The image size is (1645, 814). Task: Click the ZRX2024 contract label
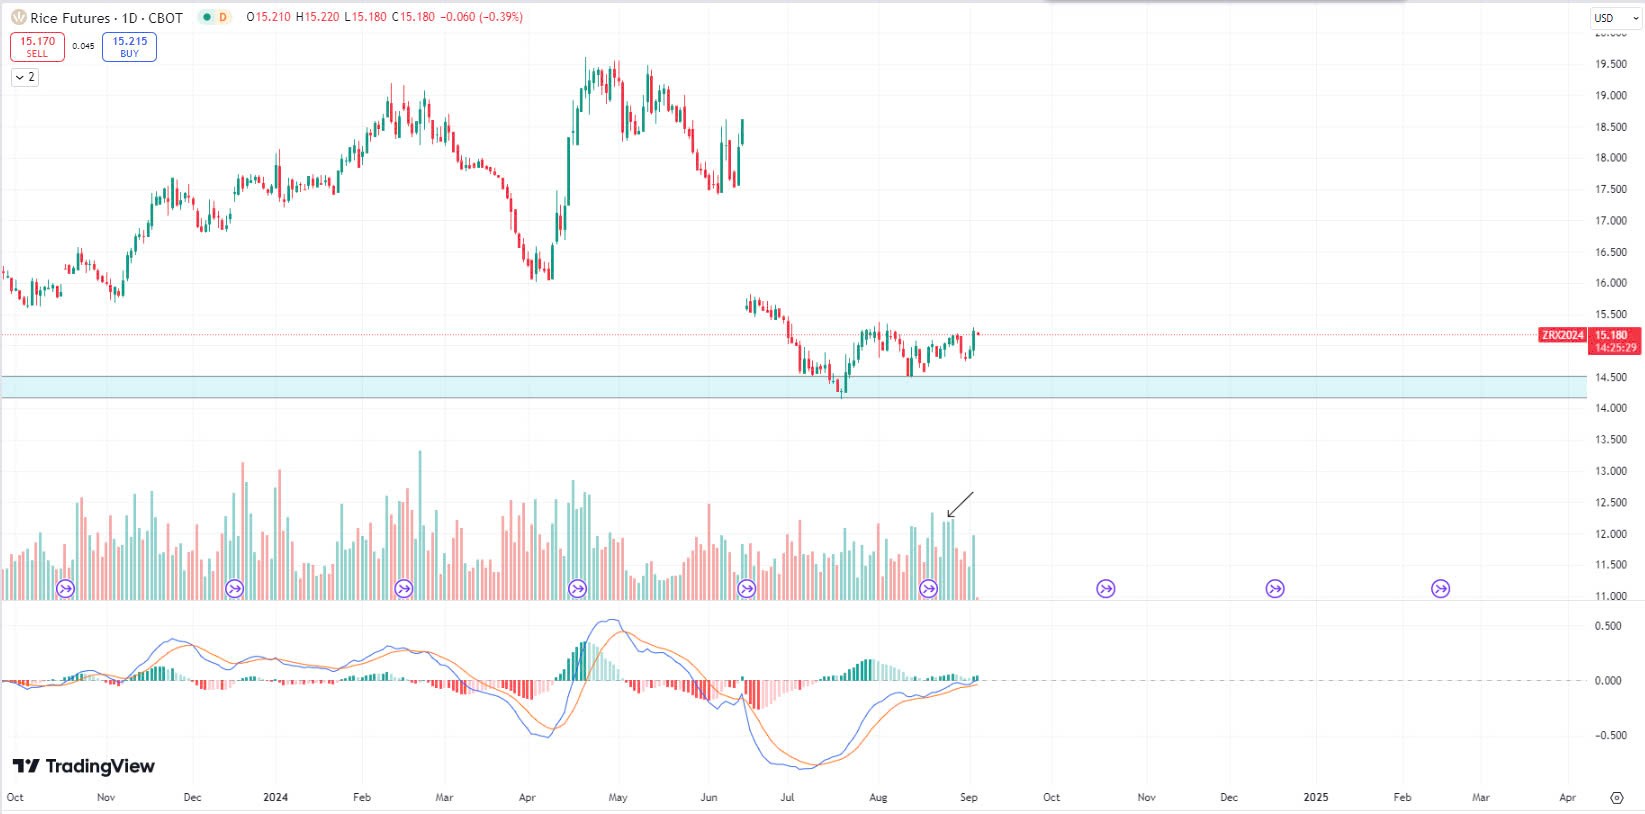[1562, 335]
